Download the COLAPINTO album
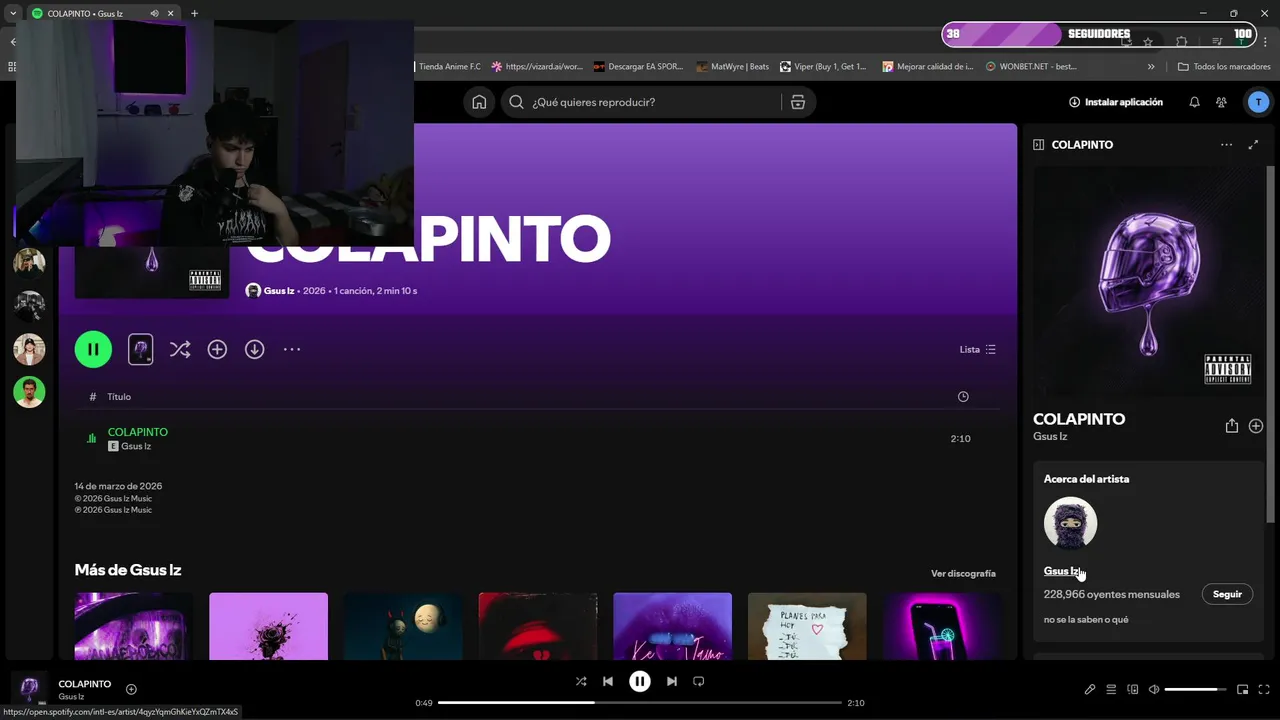This screenshot has width=1280, height=720. (255, 349)
